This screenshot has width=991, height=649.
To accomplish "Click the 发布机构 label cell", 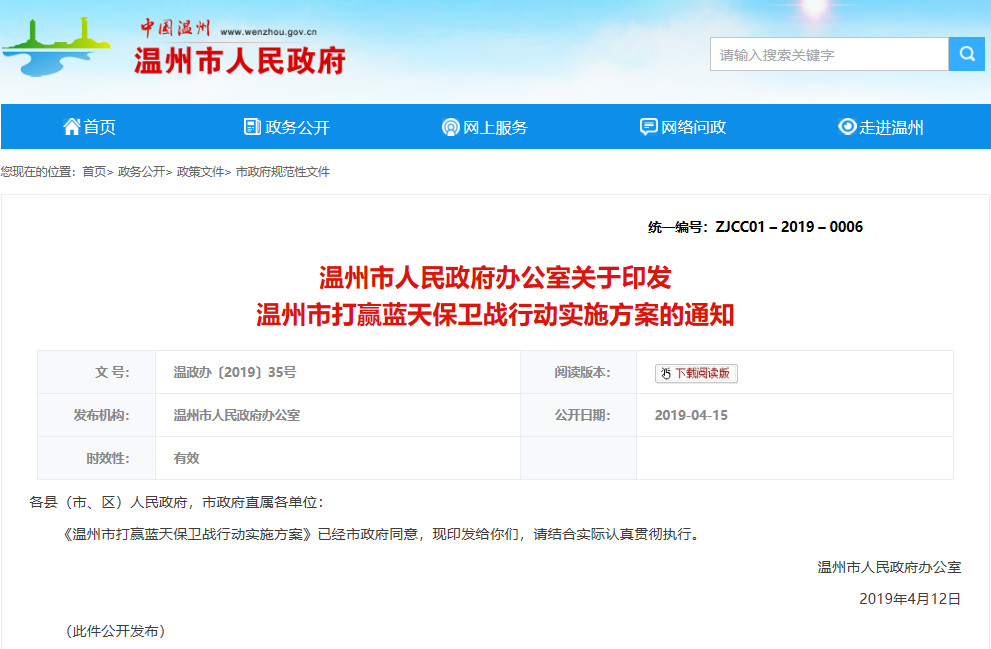I will click(x=97, y=415).
